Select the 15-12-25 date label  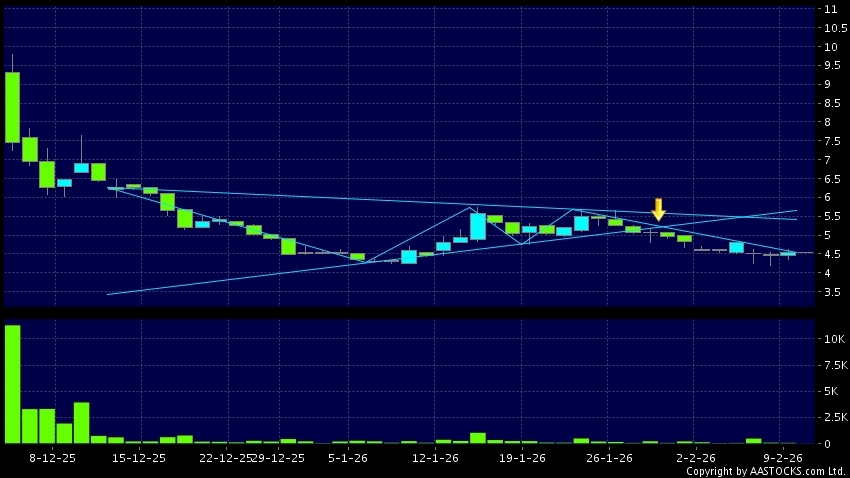[139, 458]
